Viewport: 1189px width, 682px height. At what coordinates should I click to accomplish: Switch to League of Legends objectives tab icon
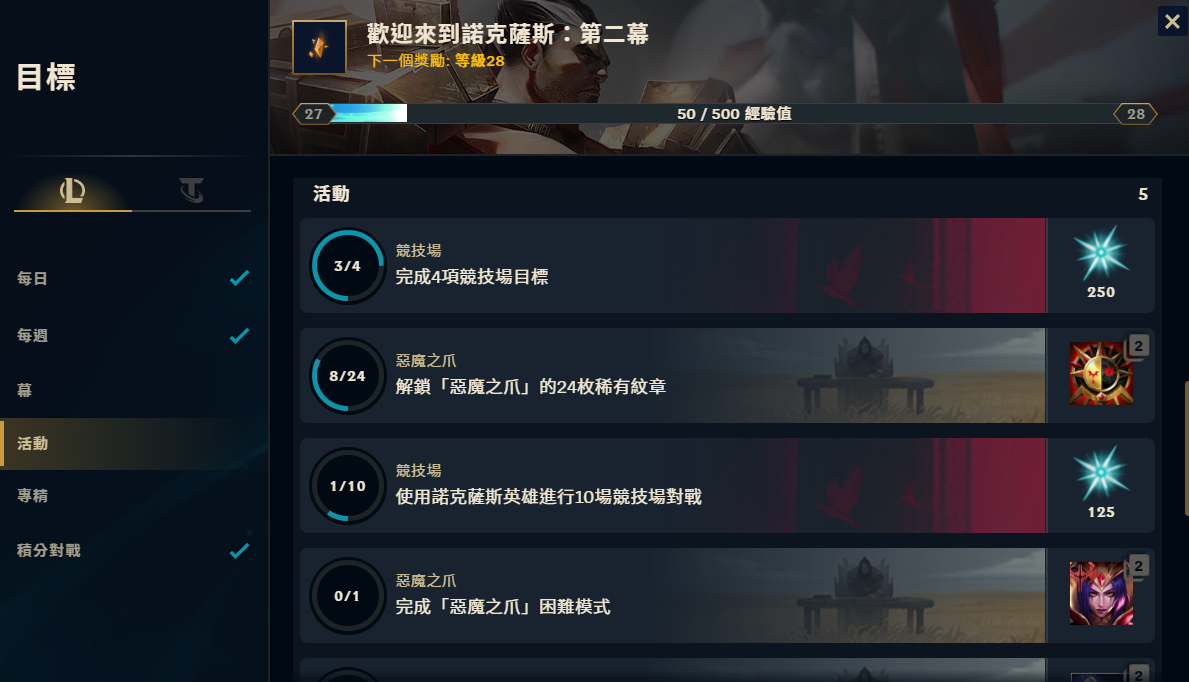click(73, 190)
